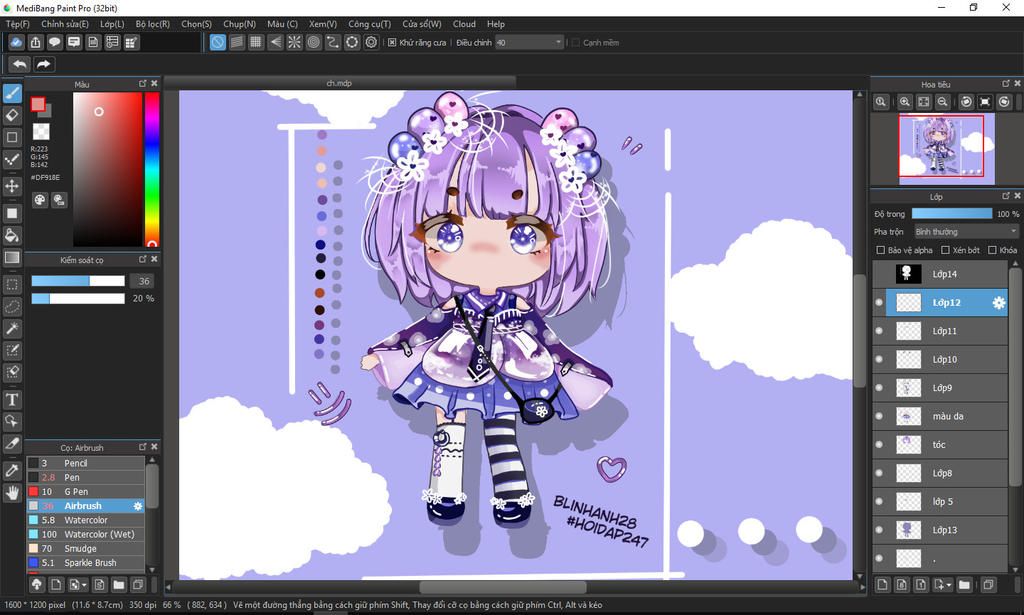Click the layer list vertical scrollbar

[x=1015, y=379]
